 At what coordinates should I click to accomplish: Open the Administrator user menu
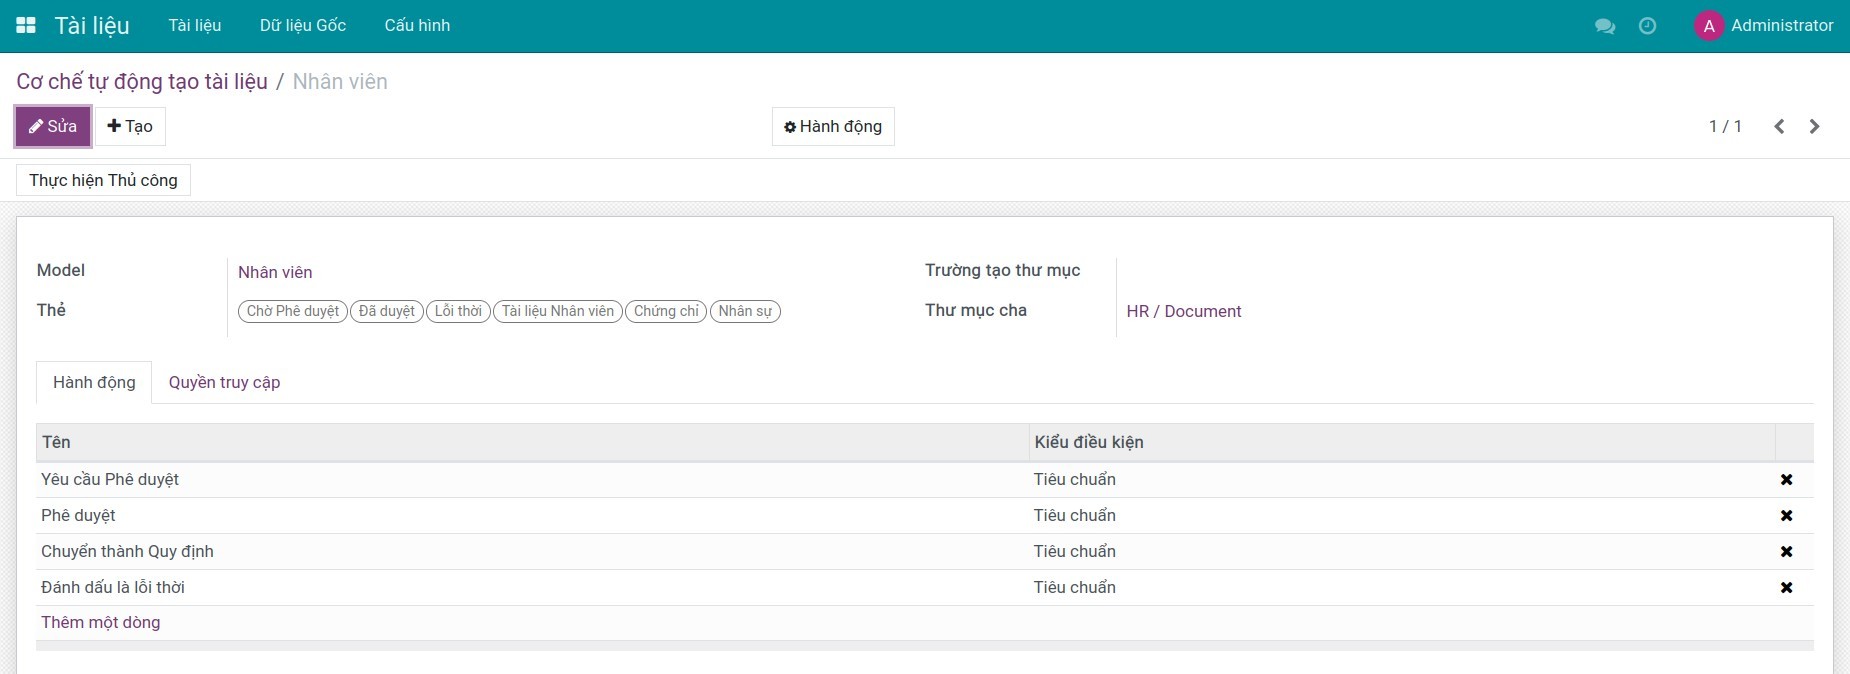pos(1781,26)
